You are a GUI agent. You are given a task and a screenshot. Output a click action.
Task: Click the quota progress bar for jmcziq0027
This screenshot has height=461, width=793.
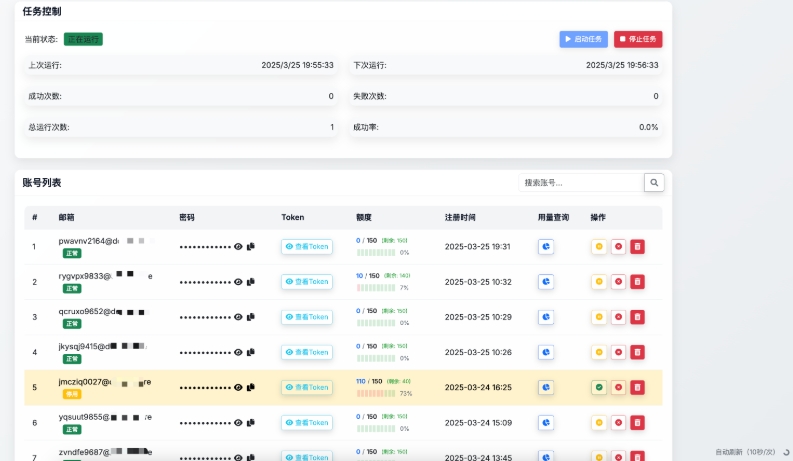coord(376,394)
